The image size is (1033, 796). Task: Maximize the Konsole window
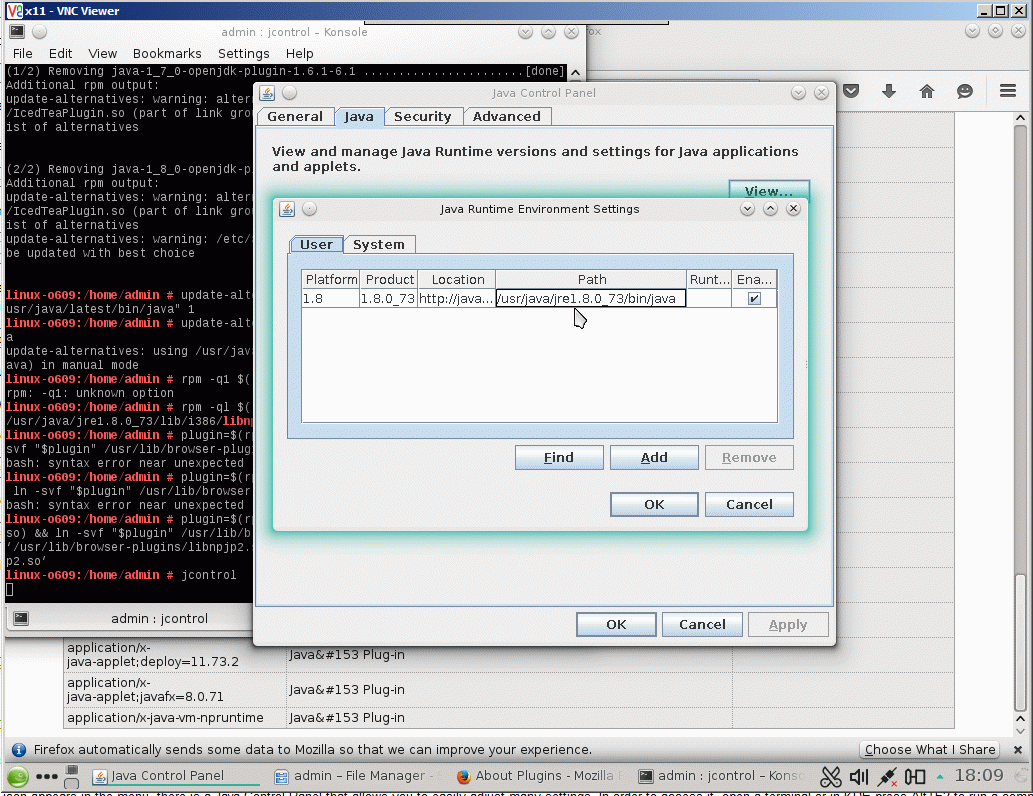click(x=548, y=32)
